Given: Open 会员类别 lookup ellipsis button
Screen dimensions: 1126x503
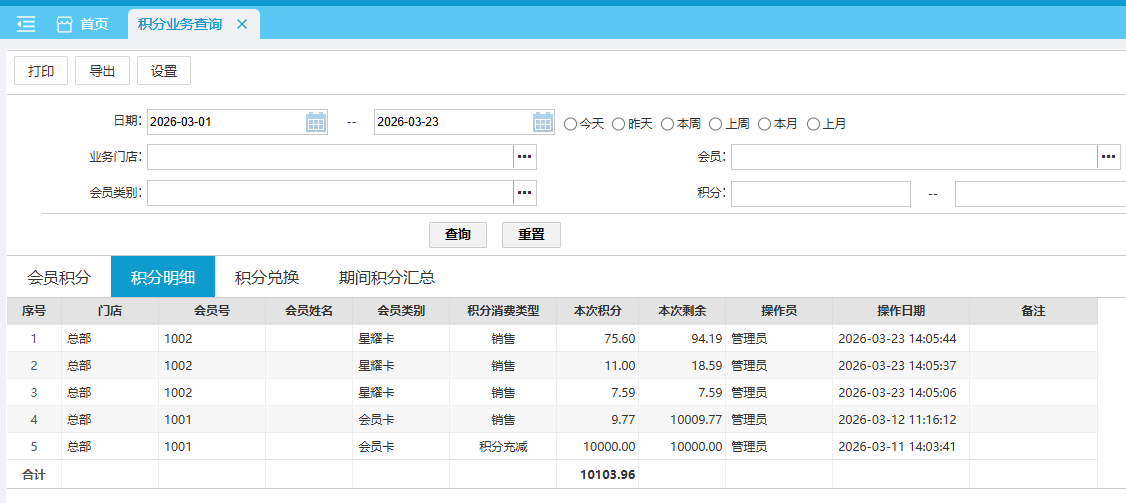Looking at the screenshot, I should click(x=525, y=193).
